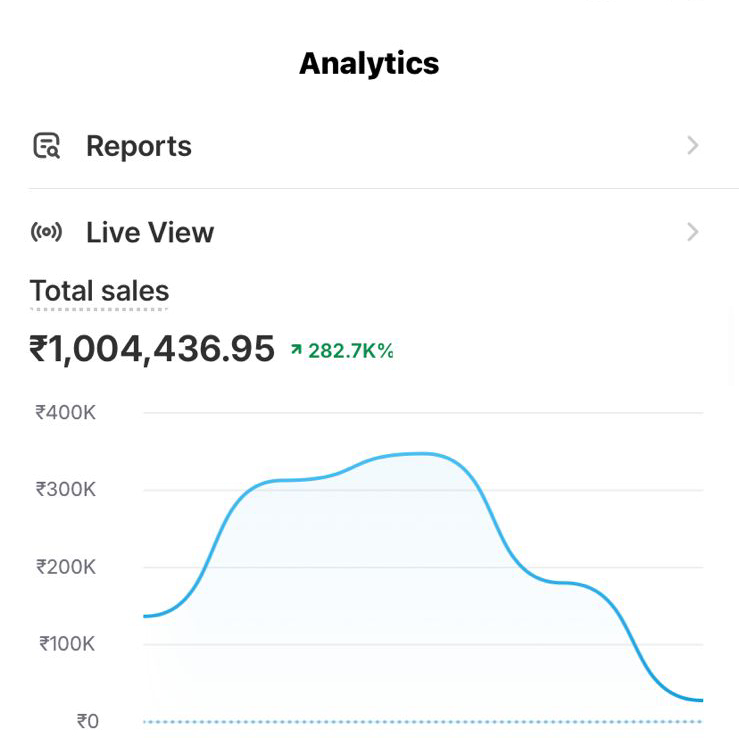The image size is (739, 738).
Task: Tap the Total sales dotted-underline label
Action: pyautogui.click(x=99, y=291)
